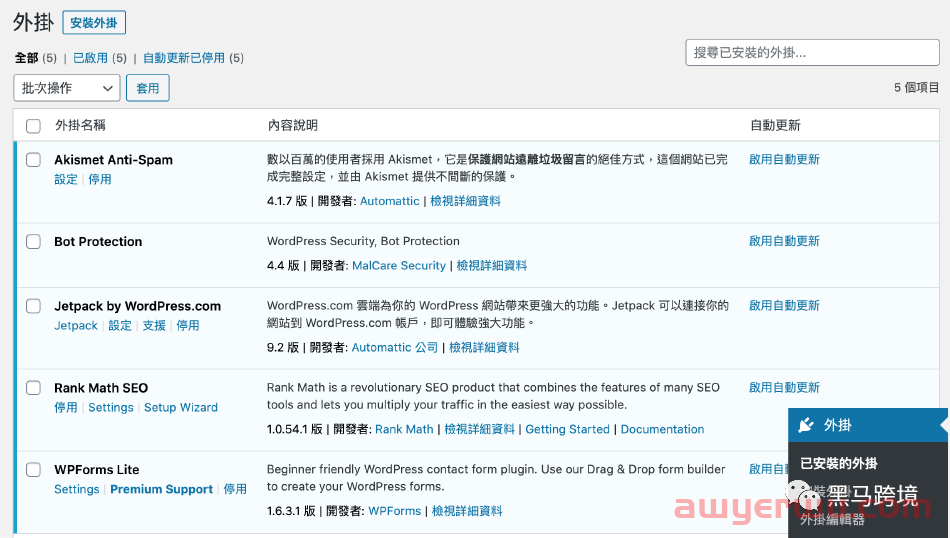Show the 全部 plugins filter

[x=26, y=58]
